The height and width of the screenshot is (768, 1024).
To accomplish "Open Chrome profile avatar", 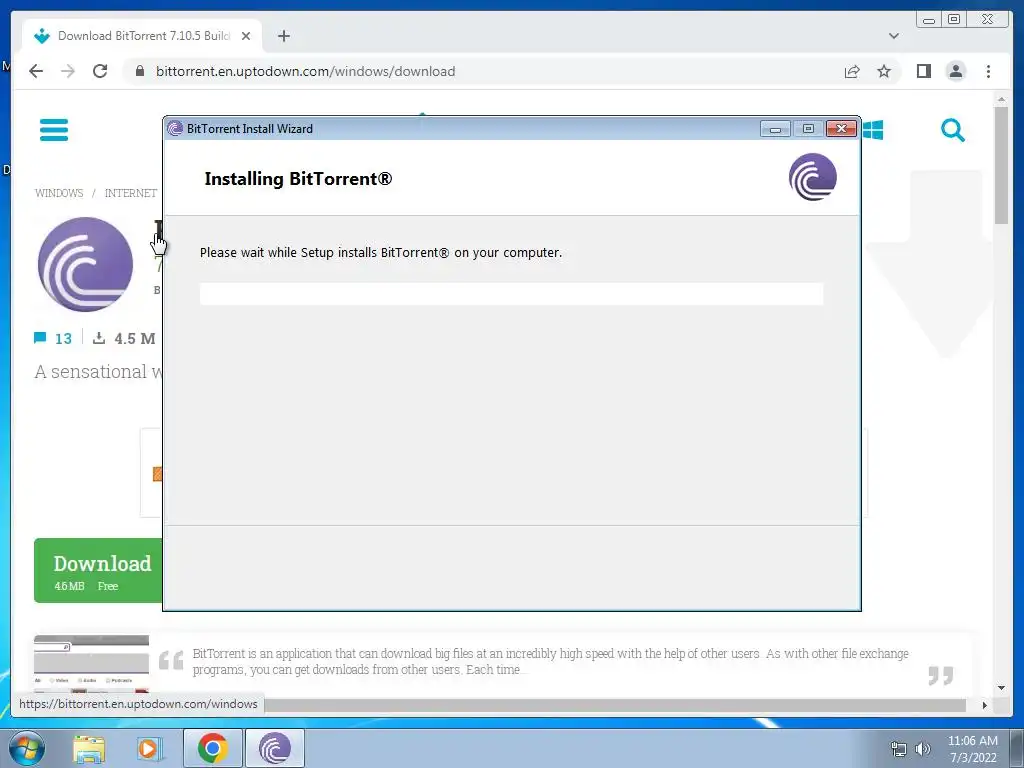I will click(x=955, y=71).
